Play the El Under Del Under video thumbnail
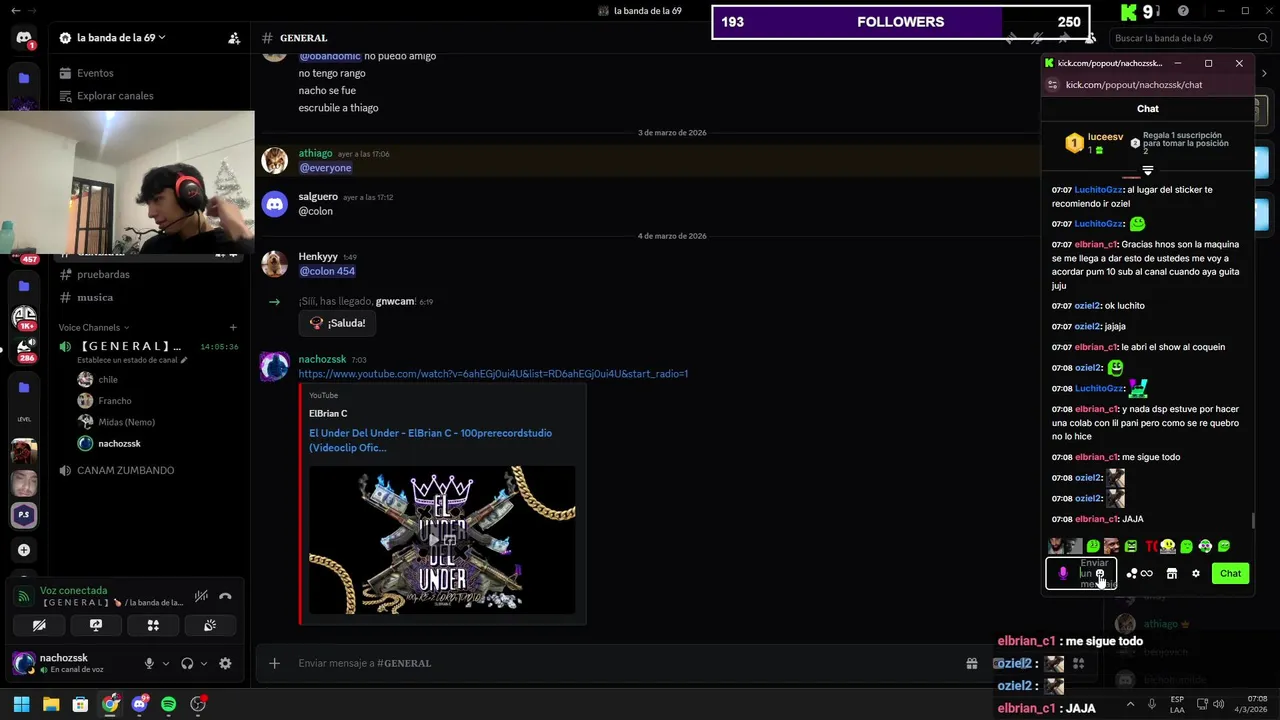 coord(442,540)
